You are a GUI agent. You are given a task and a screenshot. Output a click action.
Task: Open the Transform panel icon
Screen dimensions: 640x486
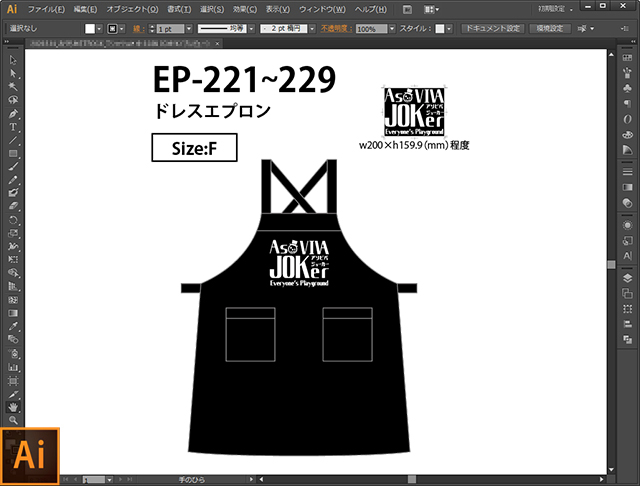(627, 309)
